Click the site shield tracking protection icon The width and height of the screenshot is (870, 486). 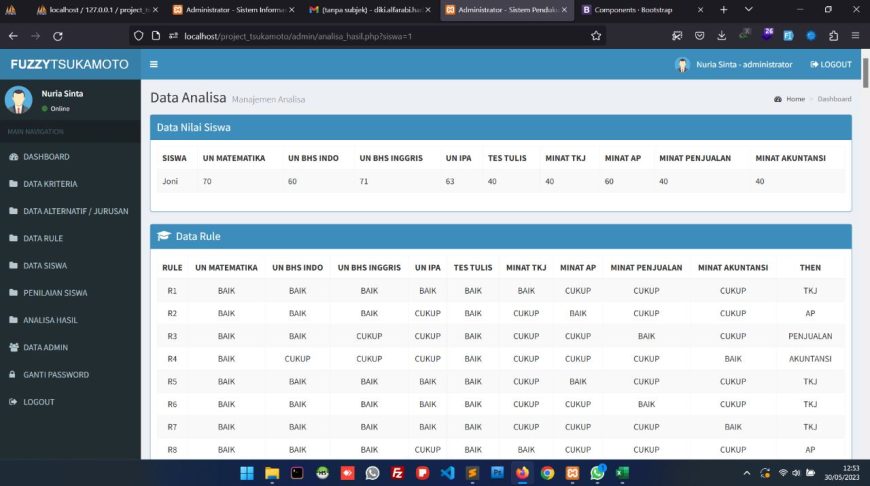coord(138,36)
